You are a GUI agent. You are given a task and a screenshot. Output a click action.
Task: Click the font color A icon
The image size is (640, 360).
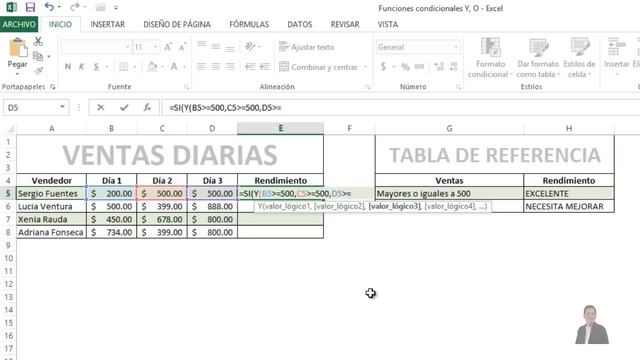click(x=174, y=67)
